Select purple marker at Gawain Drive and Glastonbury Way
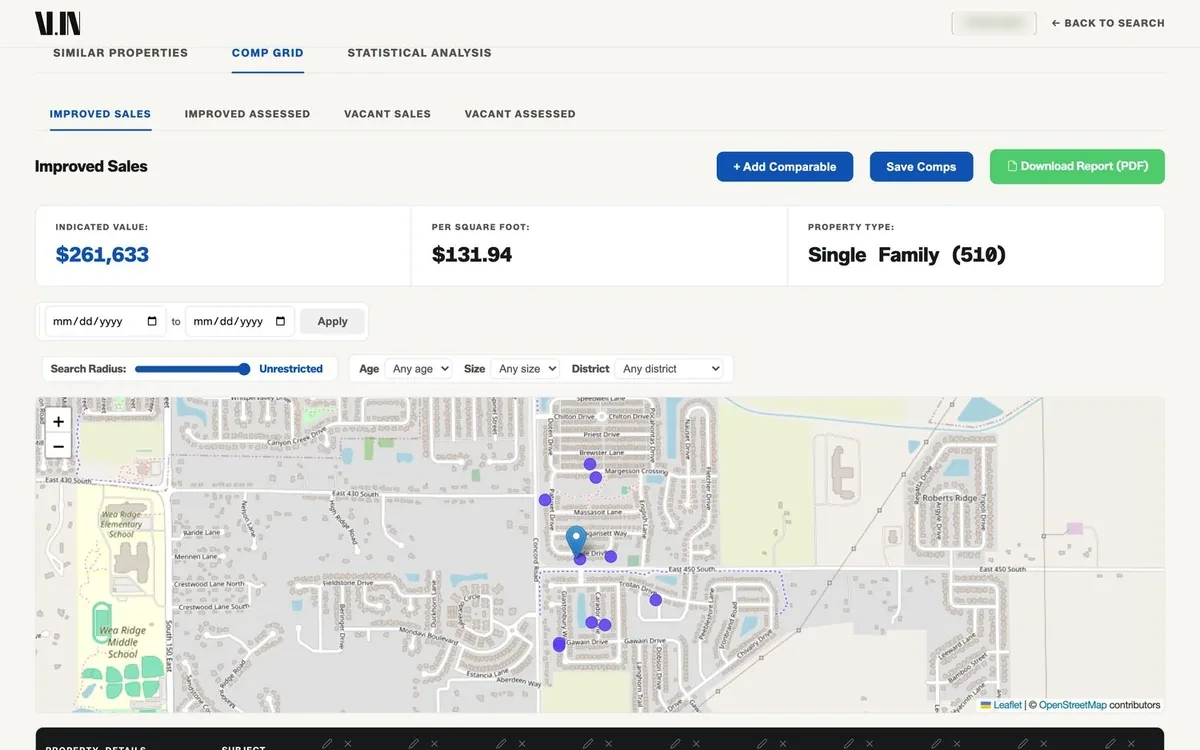 point(559,645)
